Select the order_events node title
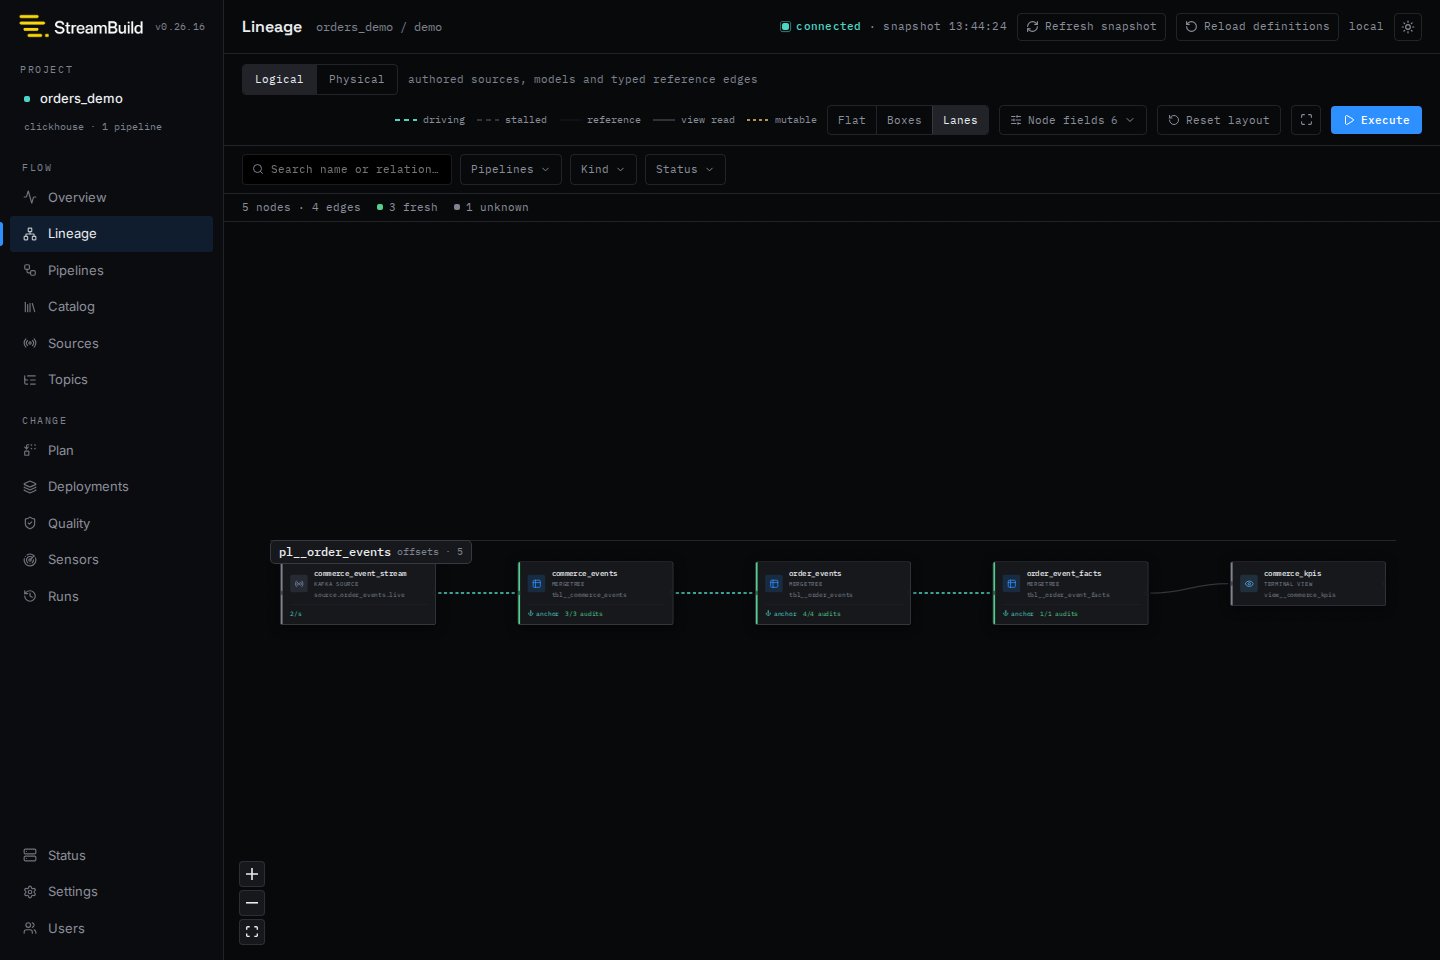Viewport: 1440px width, 960px height. coord(815,574)
